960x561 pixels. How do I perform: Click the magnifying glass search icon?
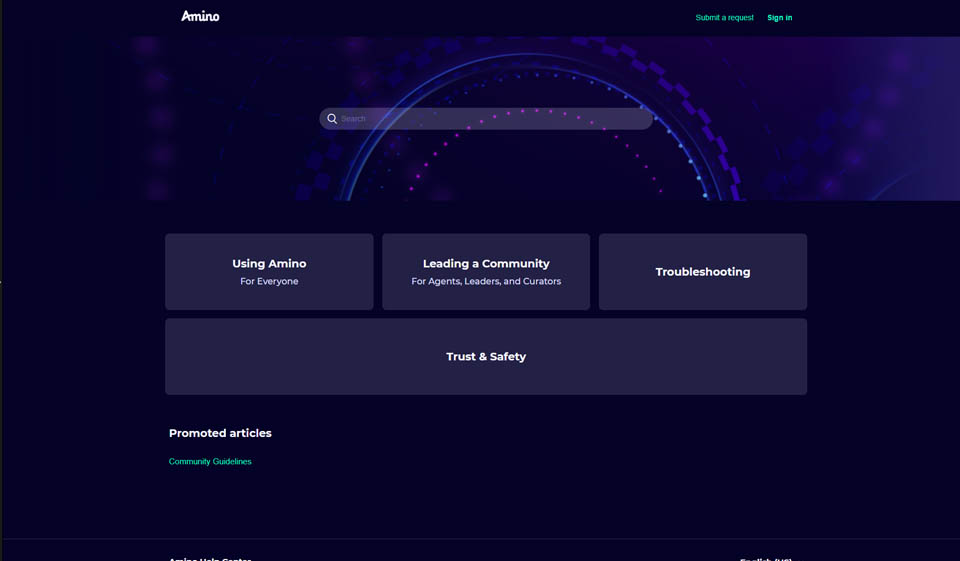pyautogui.click(x=332, y=119)
